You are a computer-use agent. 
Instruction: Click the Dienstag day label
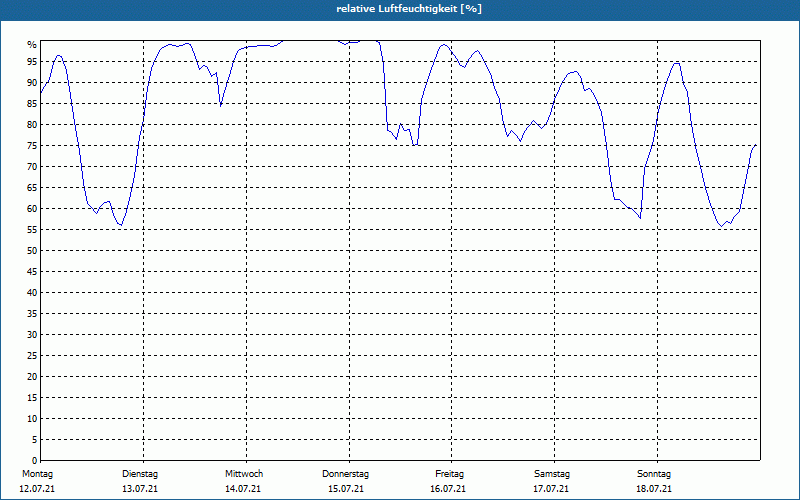click(x=140, y=474)
